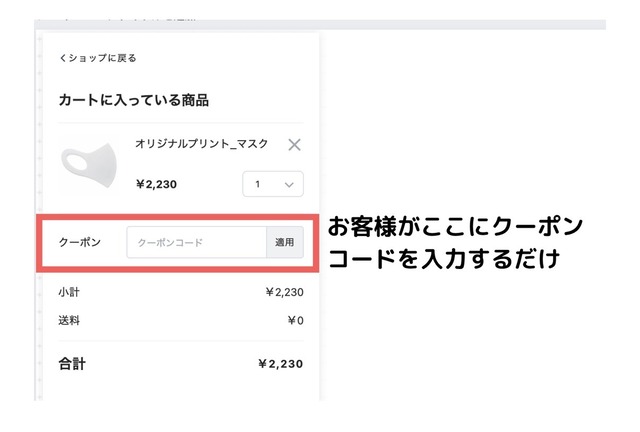Click the 合計 total label

tap(72, 364)
